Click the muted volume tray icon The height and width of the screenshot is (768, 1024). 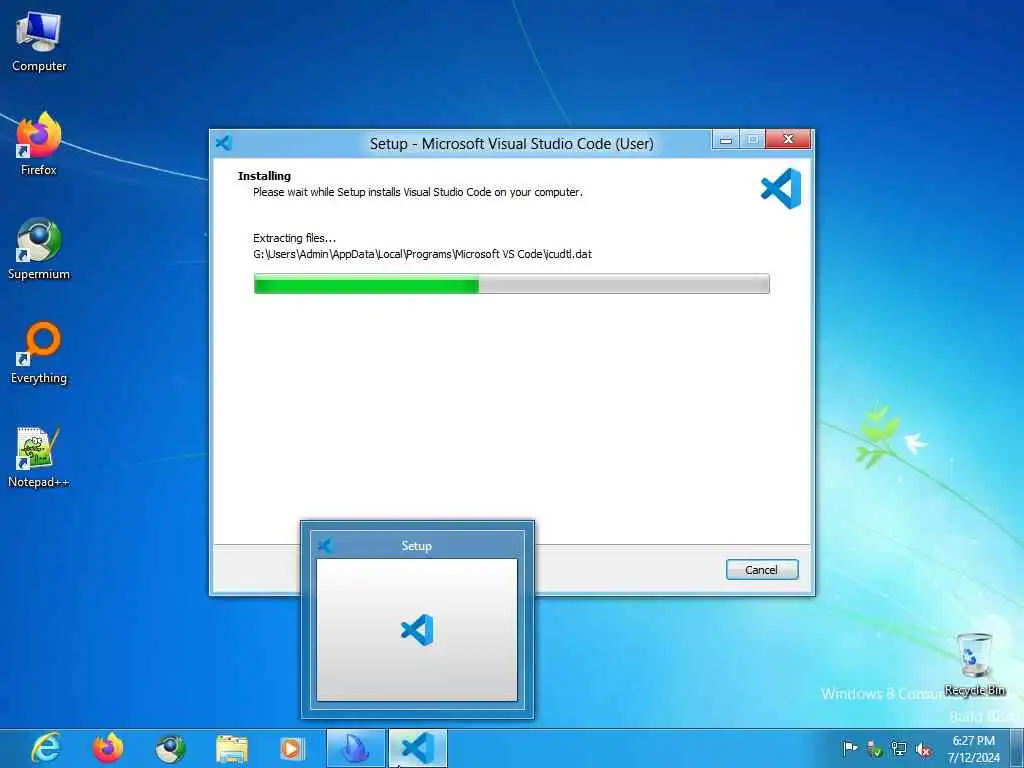coord(923,749)
